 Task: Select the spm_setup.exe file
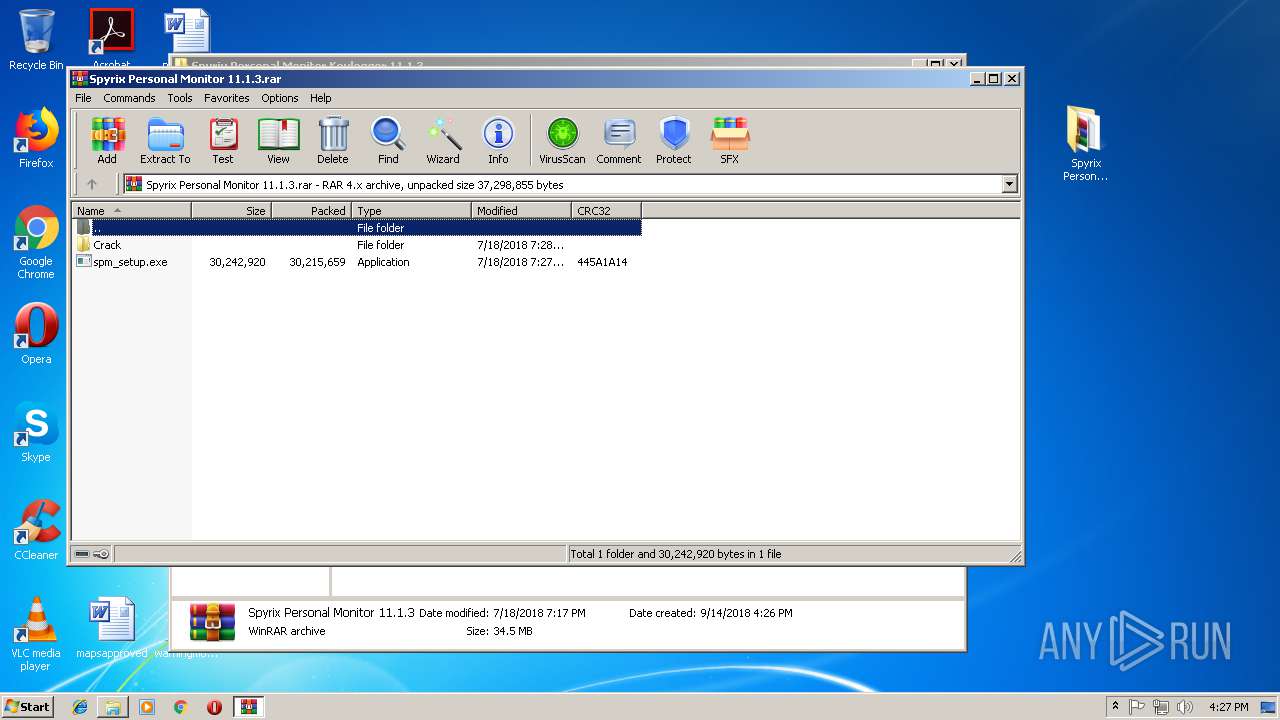coord(357,262)
